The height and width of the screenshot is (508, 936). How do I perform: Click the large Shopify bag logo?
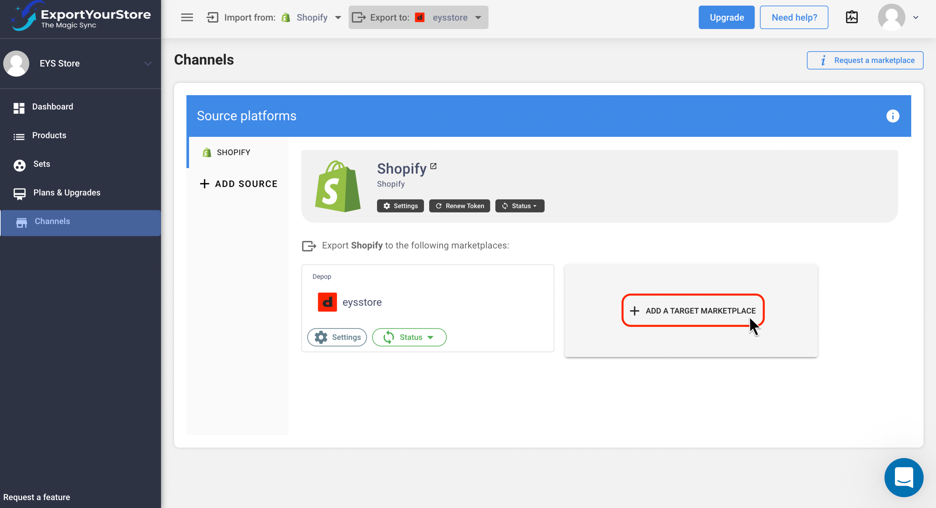pyautogui.click(x=338, y=186)
